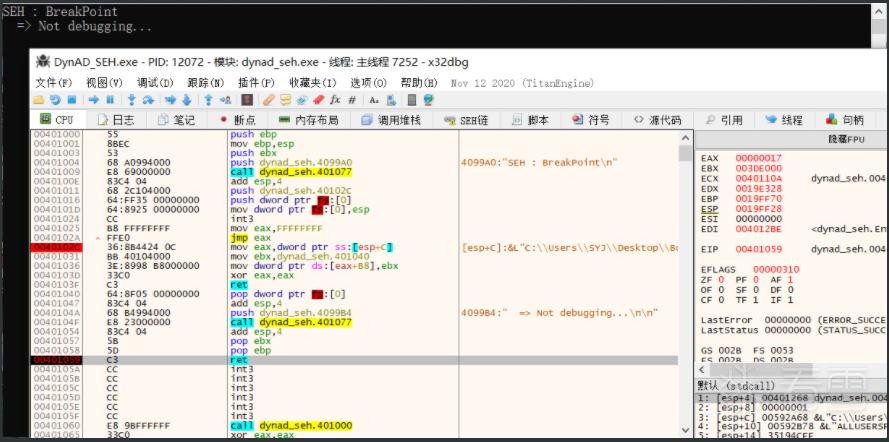Click the ZF flag value
Image resolution: width=889 pixels, height=442 pixels.
point(722,280)
